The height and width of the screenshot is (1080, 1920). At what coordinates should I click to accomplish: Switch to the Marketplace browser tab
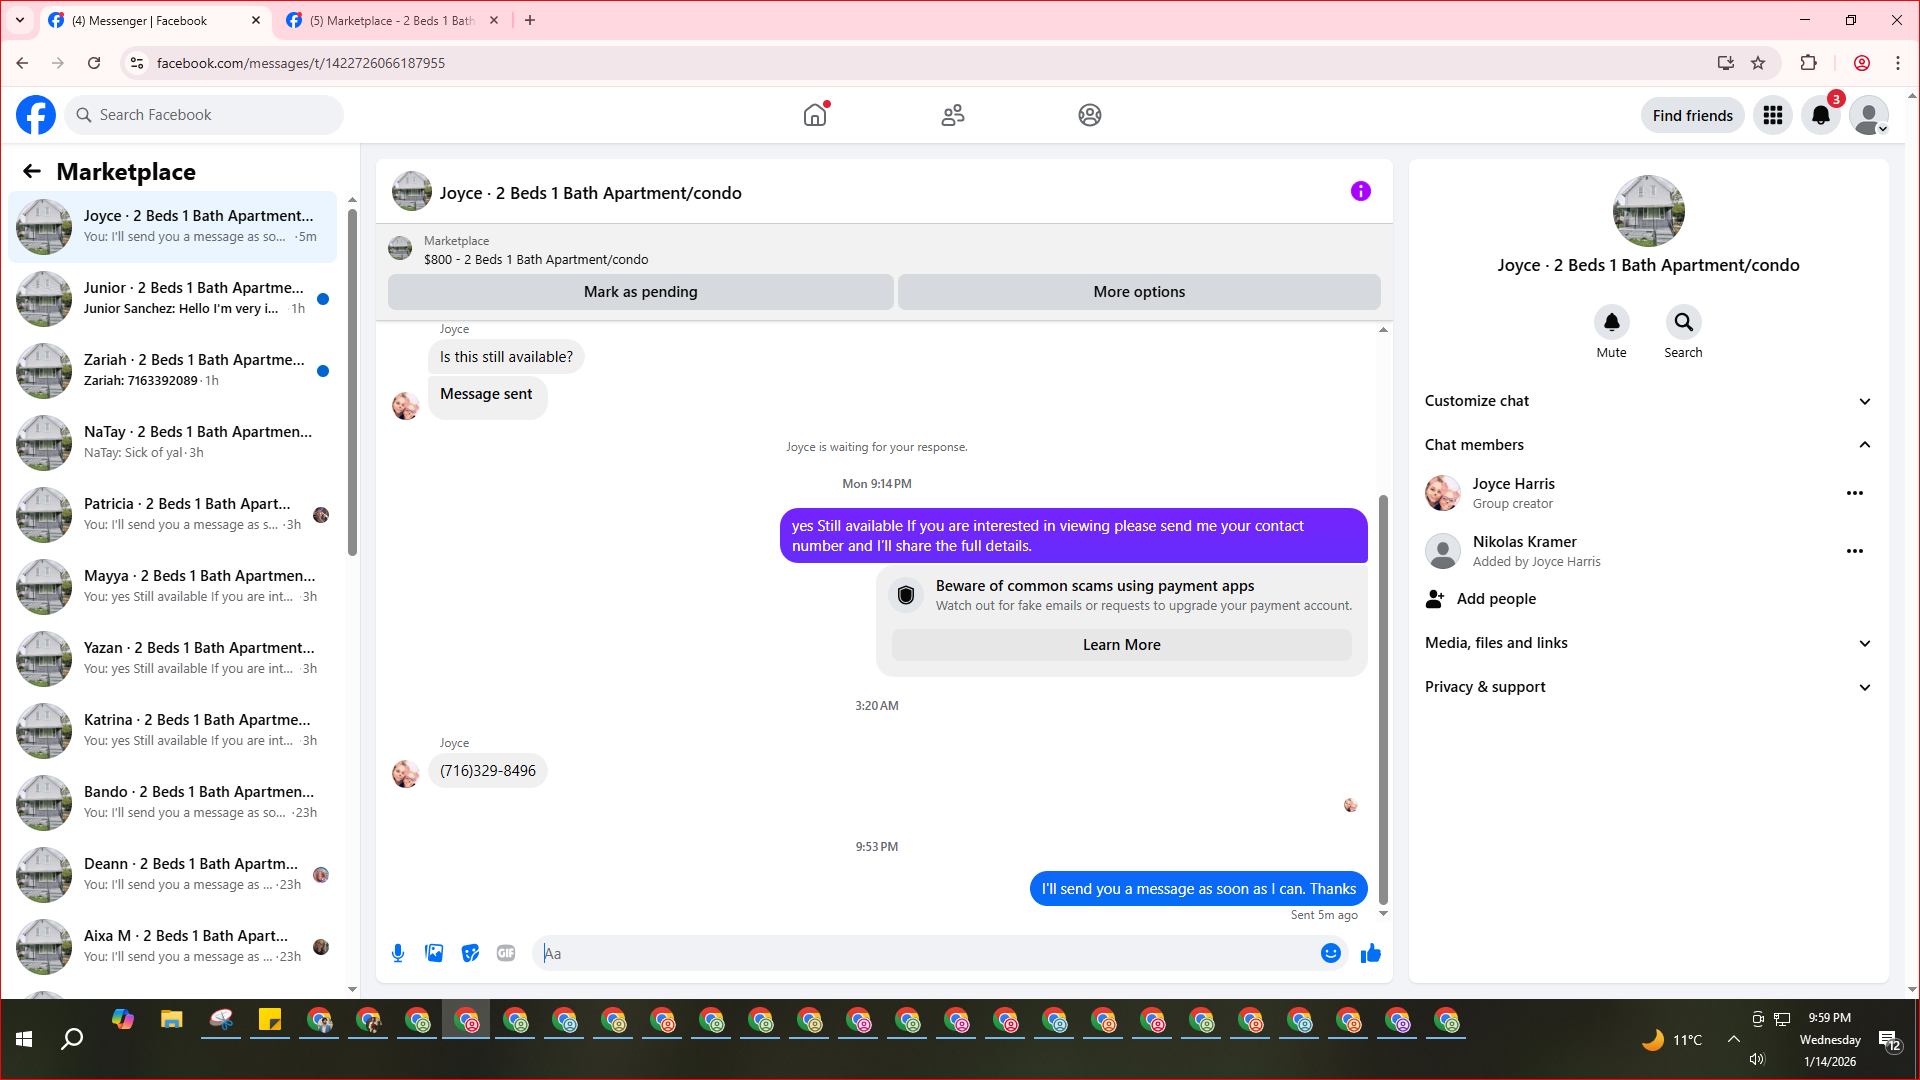click(x=392, y=20)
